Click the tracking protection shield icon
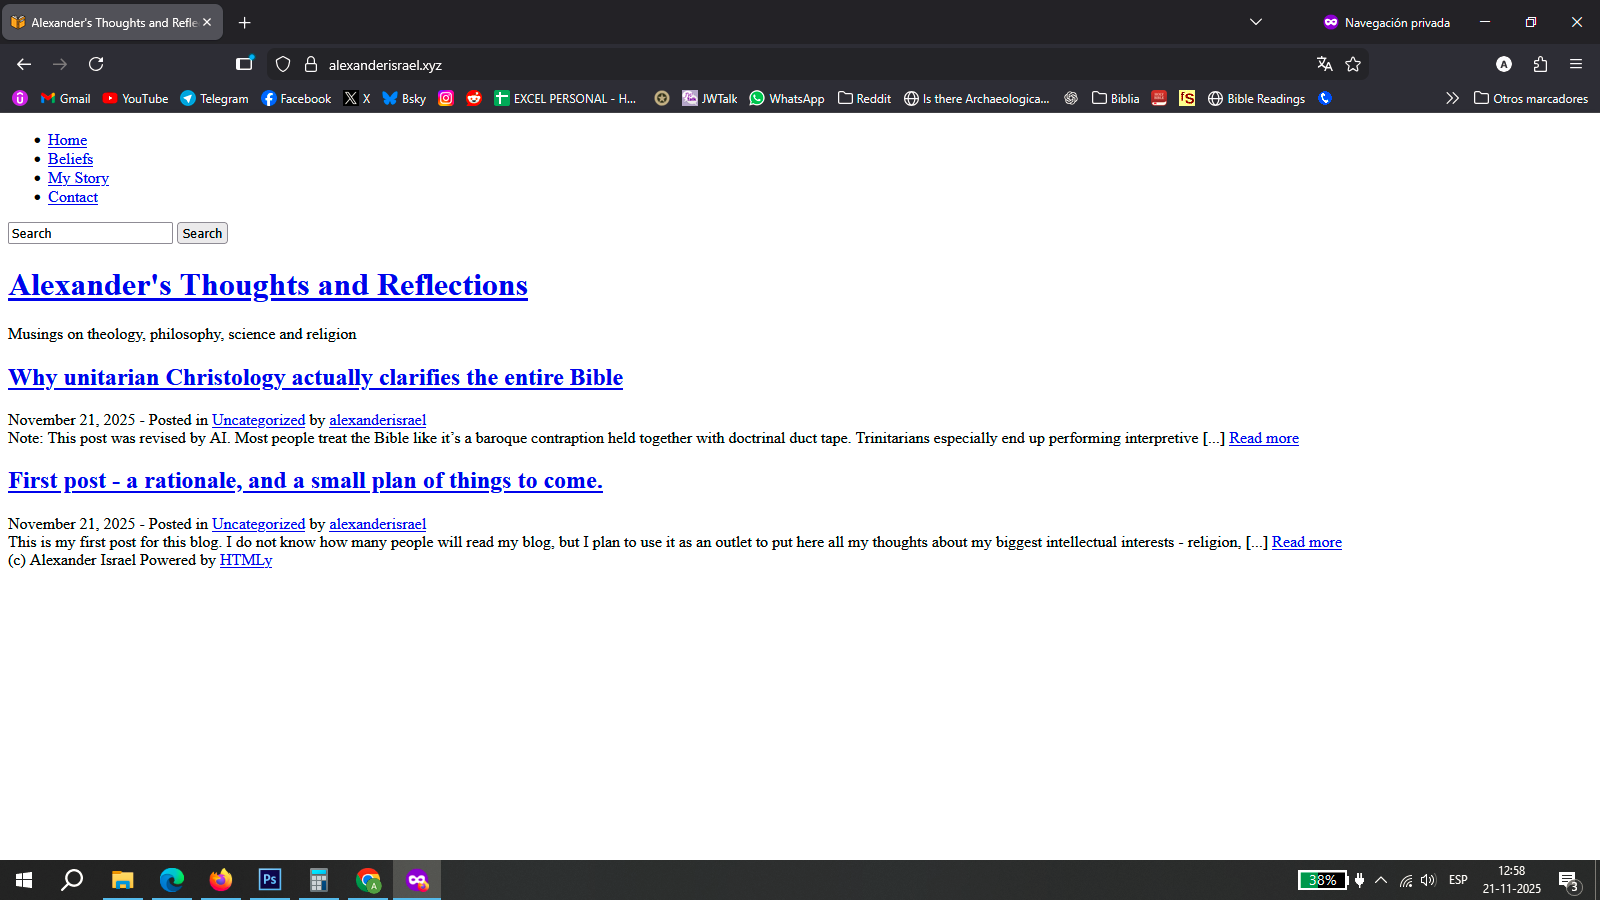 pos(283,64)
